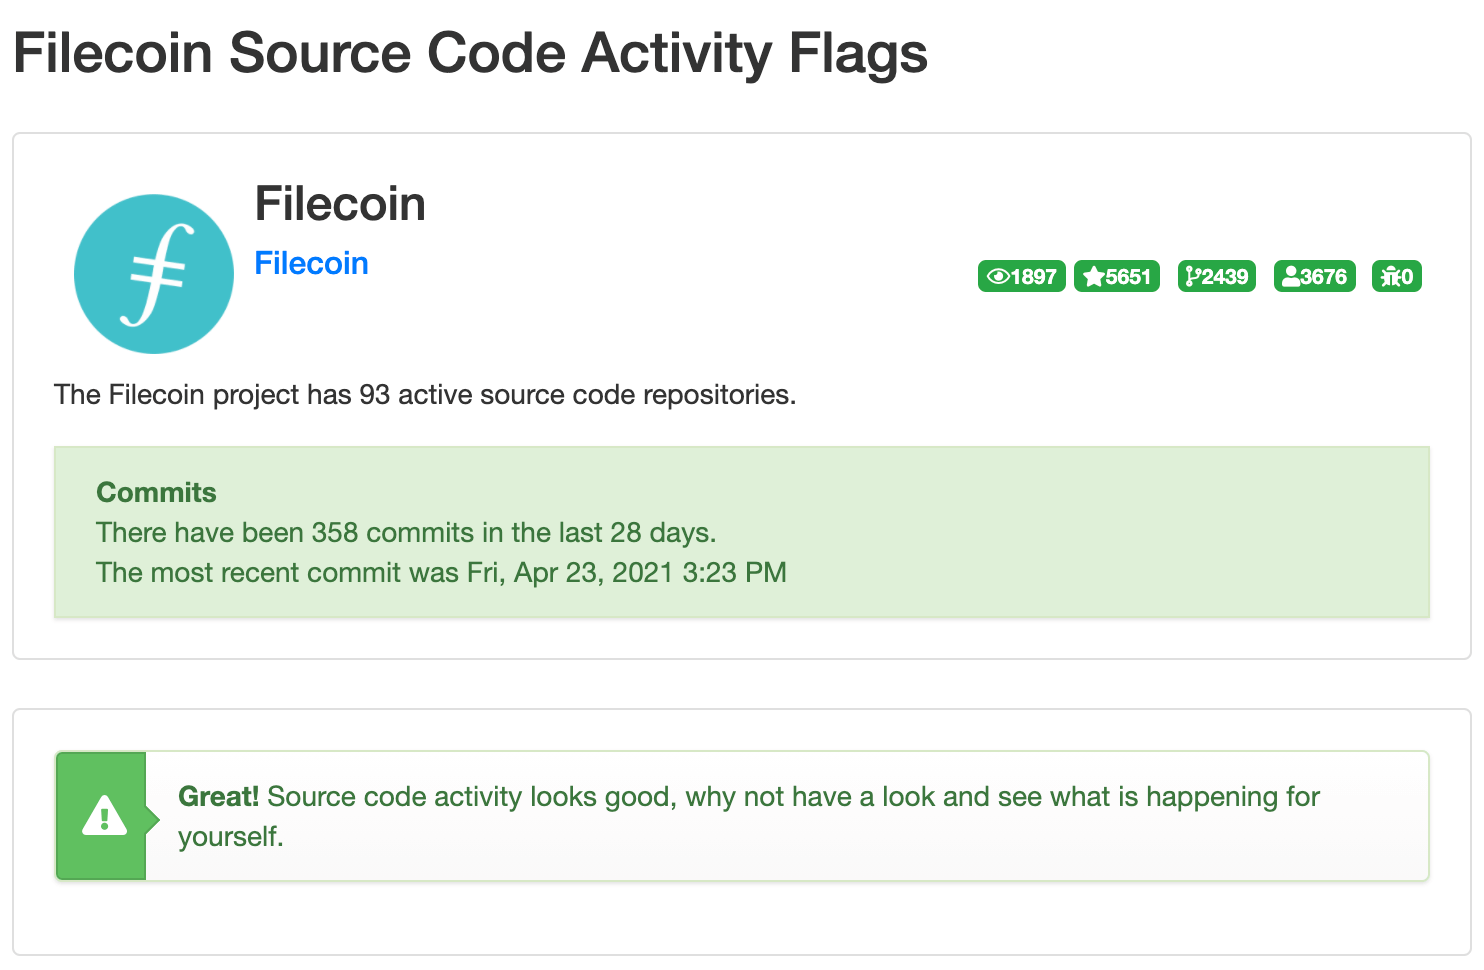Click the Filecoin project name heading
Screen dimensions: 1484x970
pyautogui.click(x=340, y=204)
